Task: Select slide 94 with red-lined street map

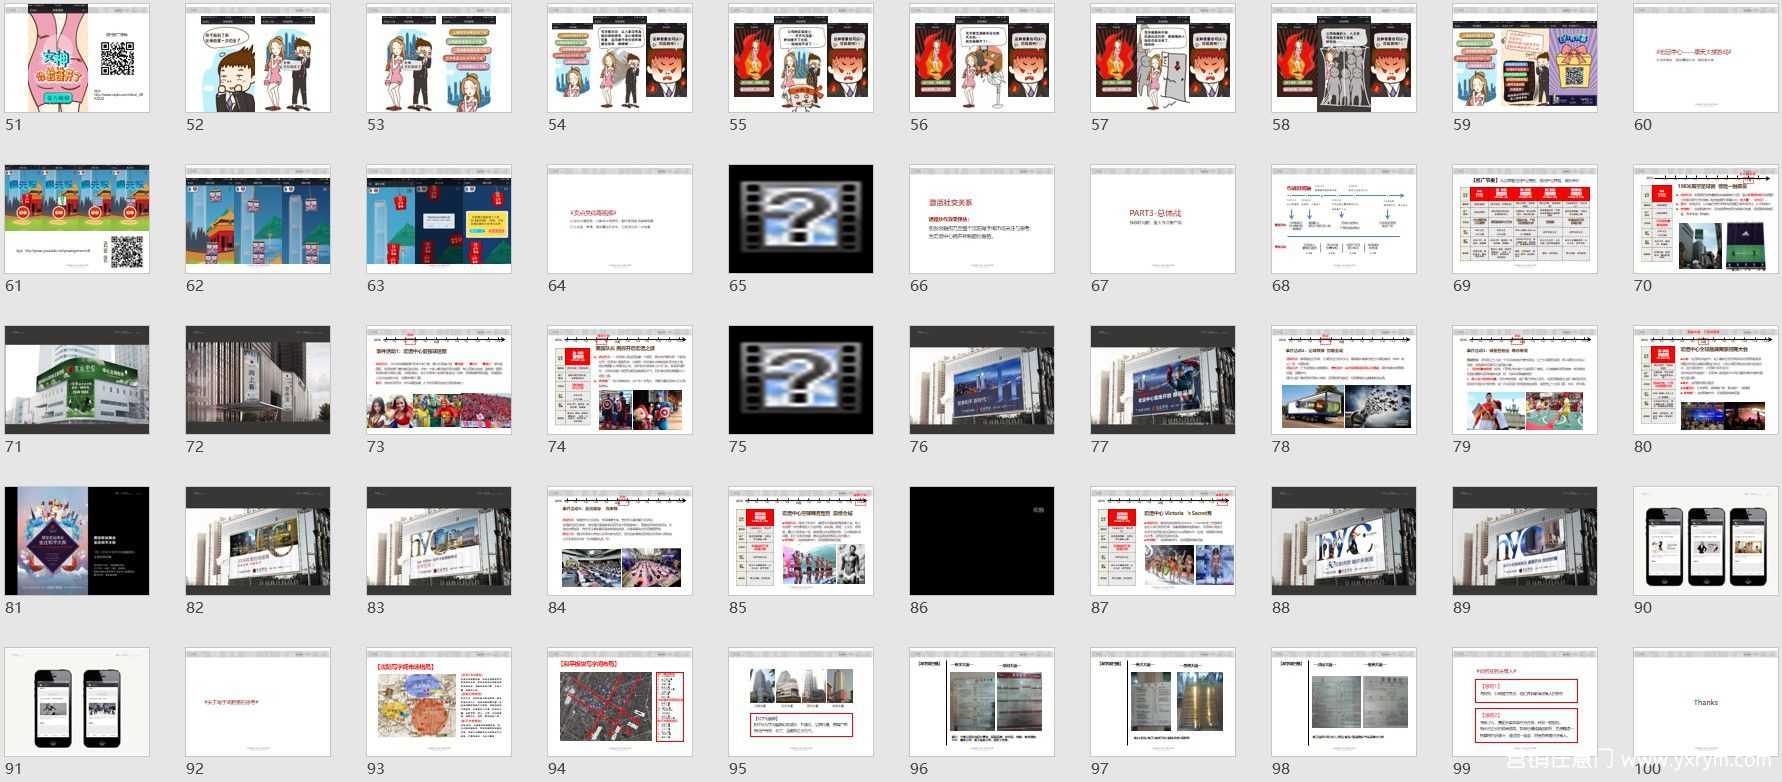Action: (x=619, y=702)
